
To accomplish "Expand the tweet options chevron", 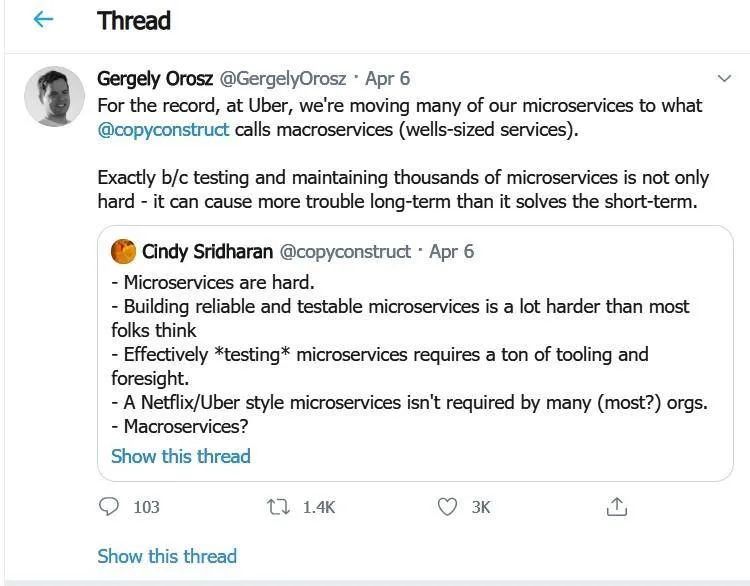I will pyautogui.click(x=724, y=78).
